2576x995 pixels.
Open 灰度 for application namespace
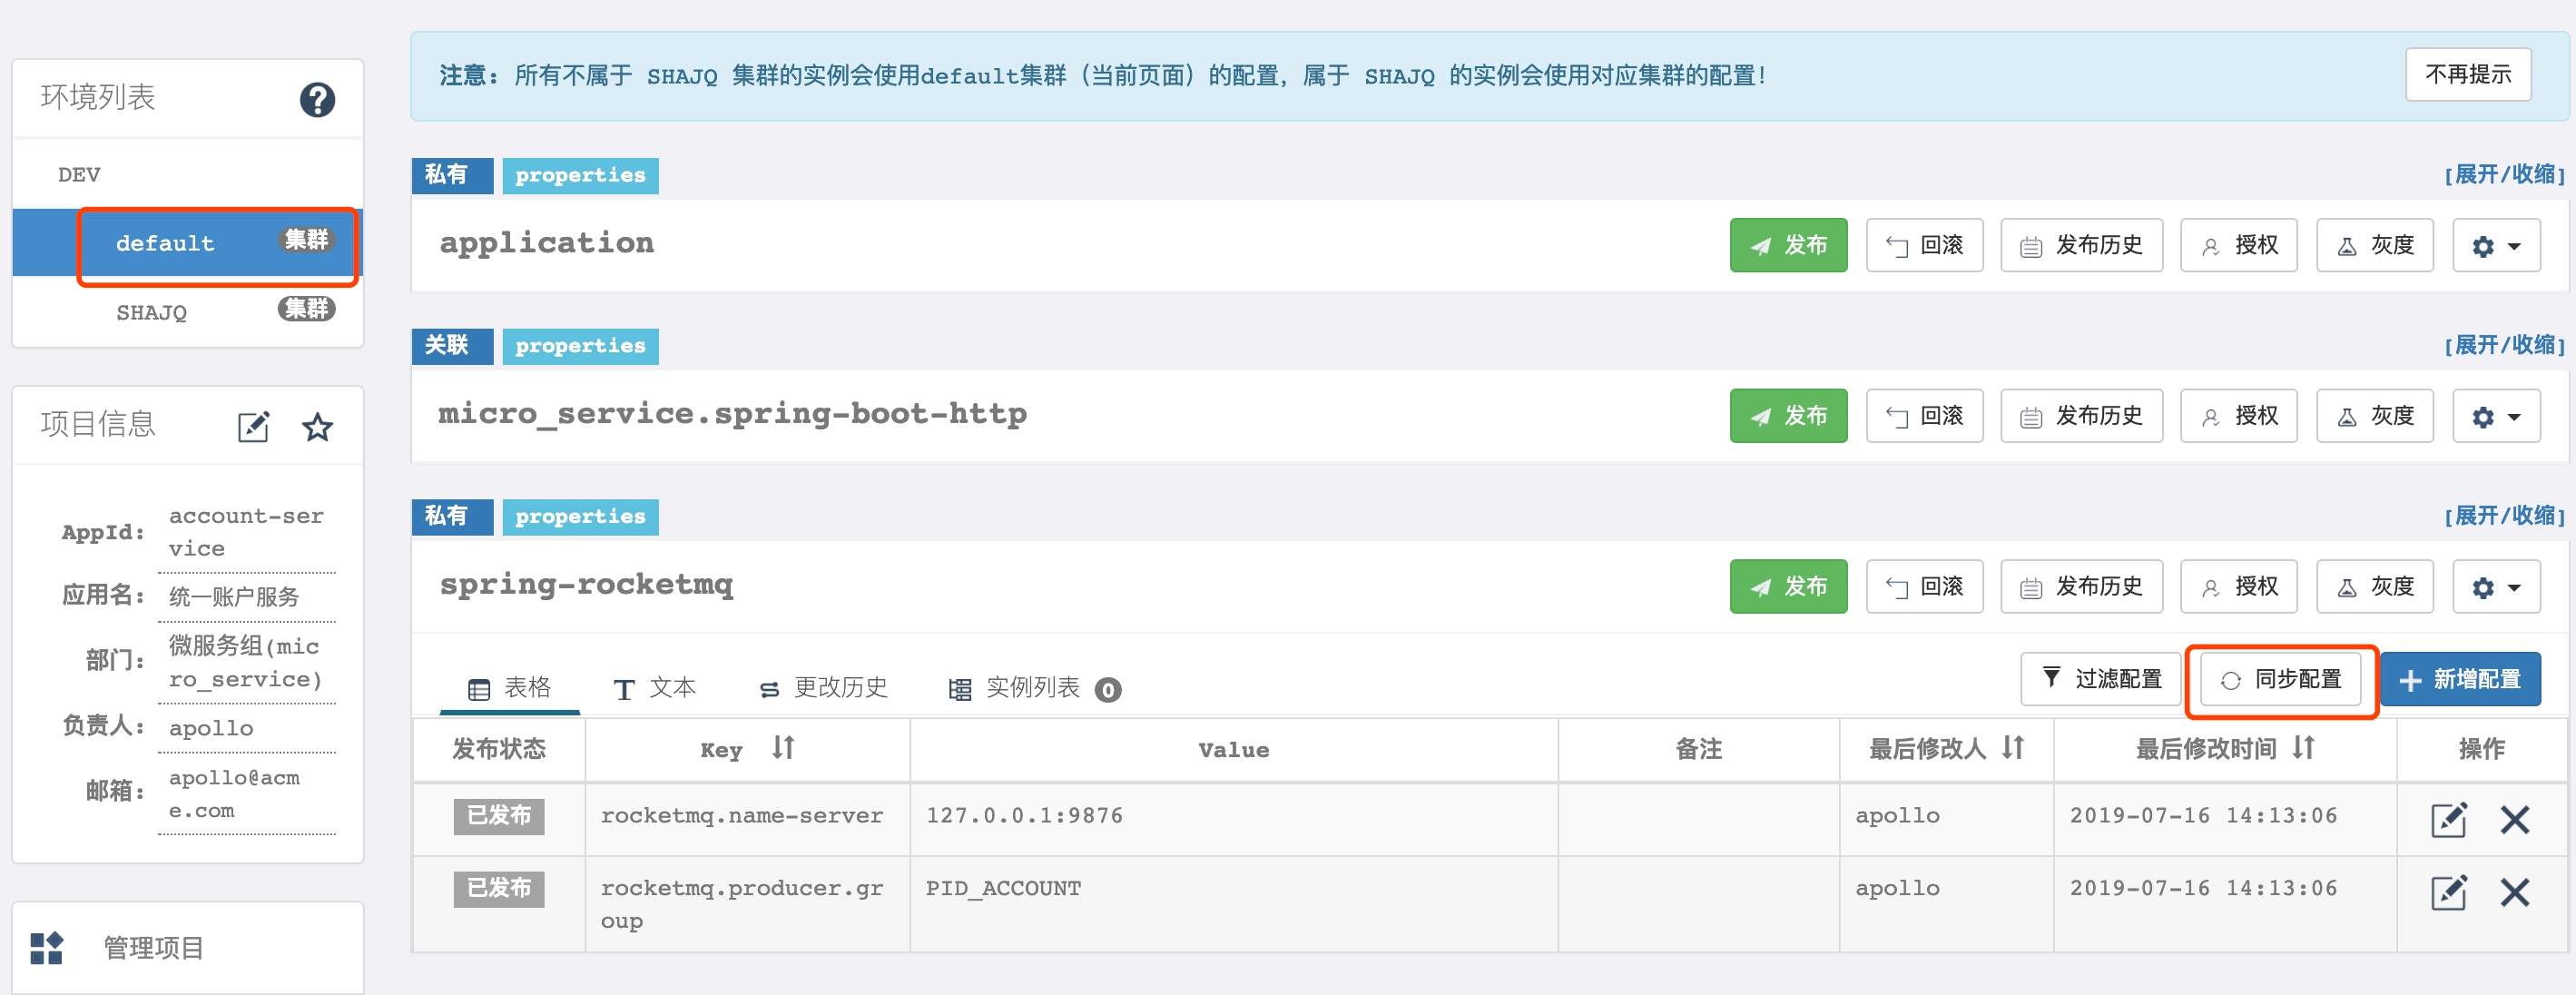[2375, 245]
